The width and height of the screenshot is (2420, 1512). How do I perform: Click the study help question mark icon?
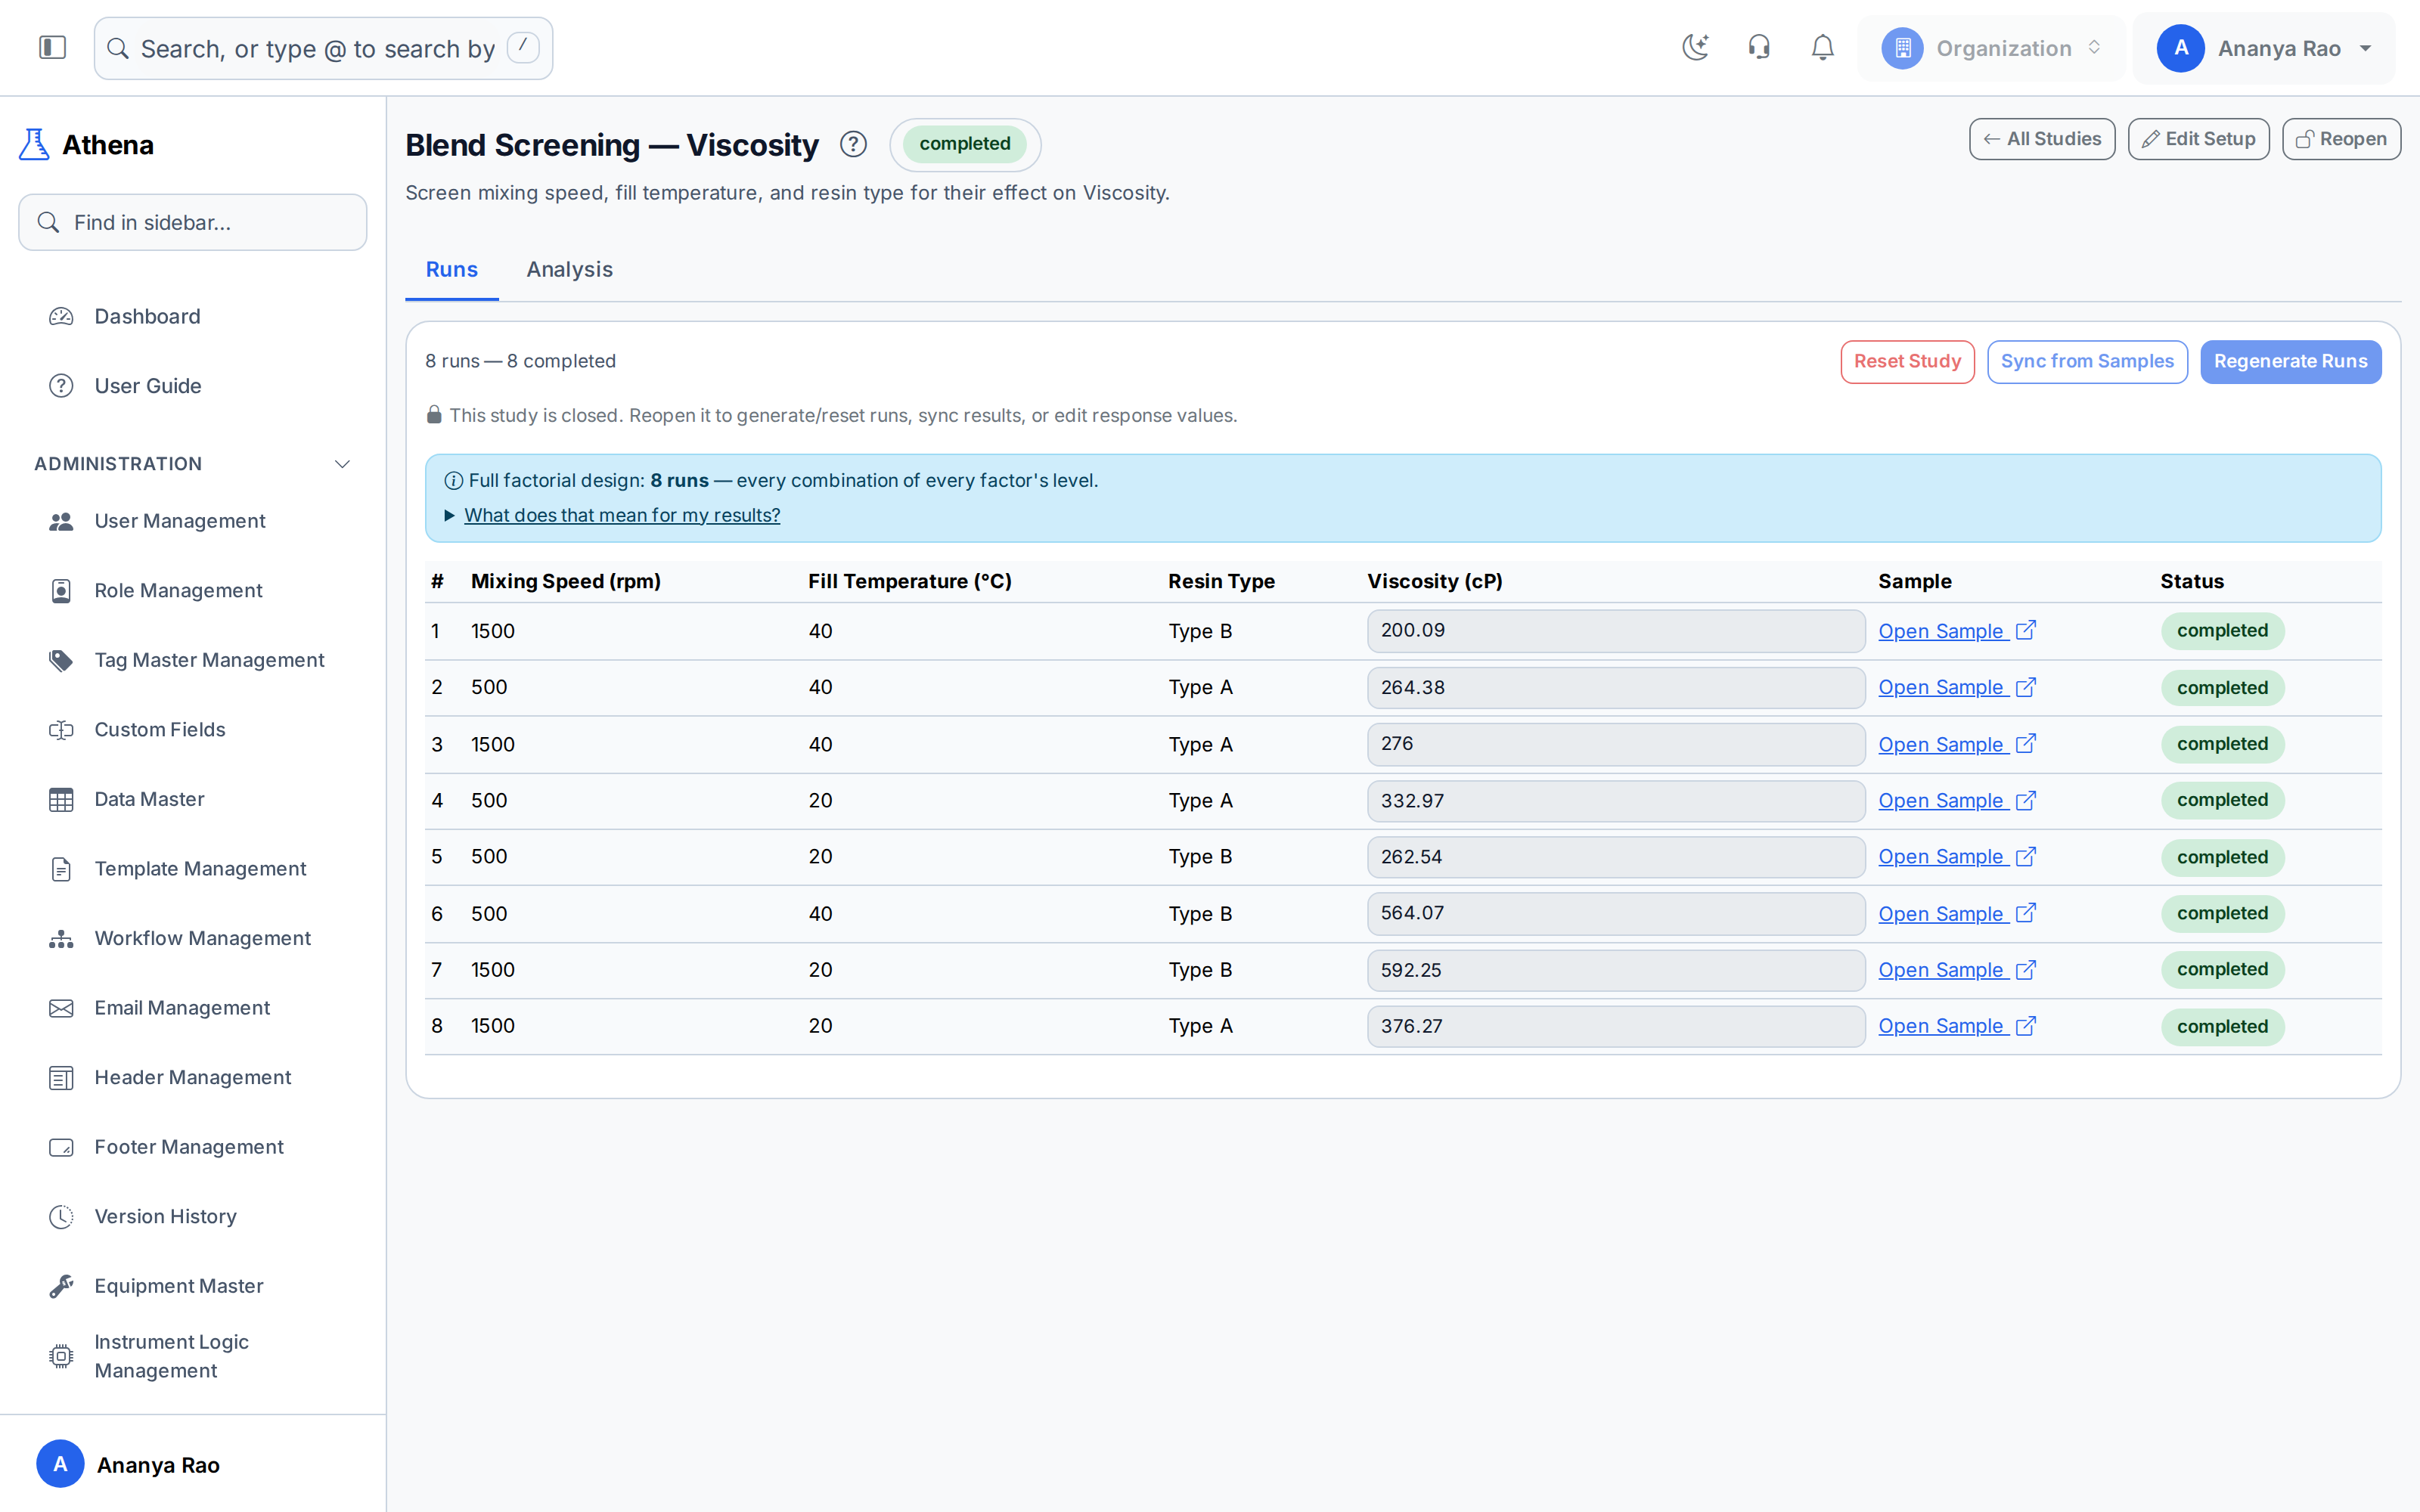(853, 145)
